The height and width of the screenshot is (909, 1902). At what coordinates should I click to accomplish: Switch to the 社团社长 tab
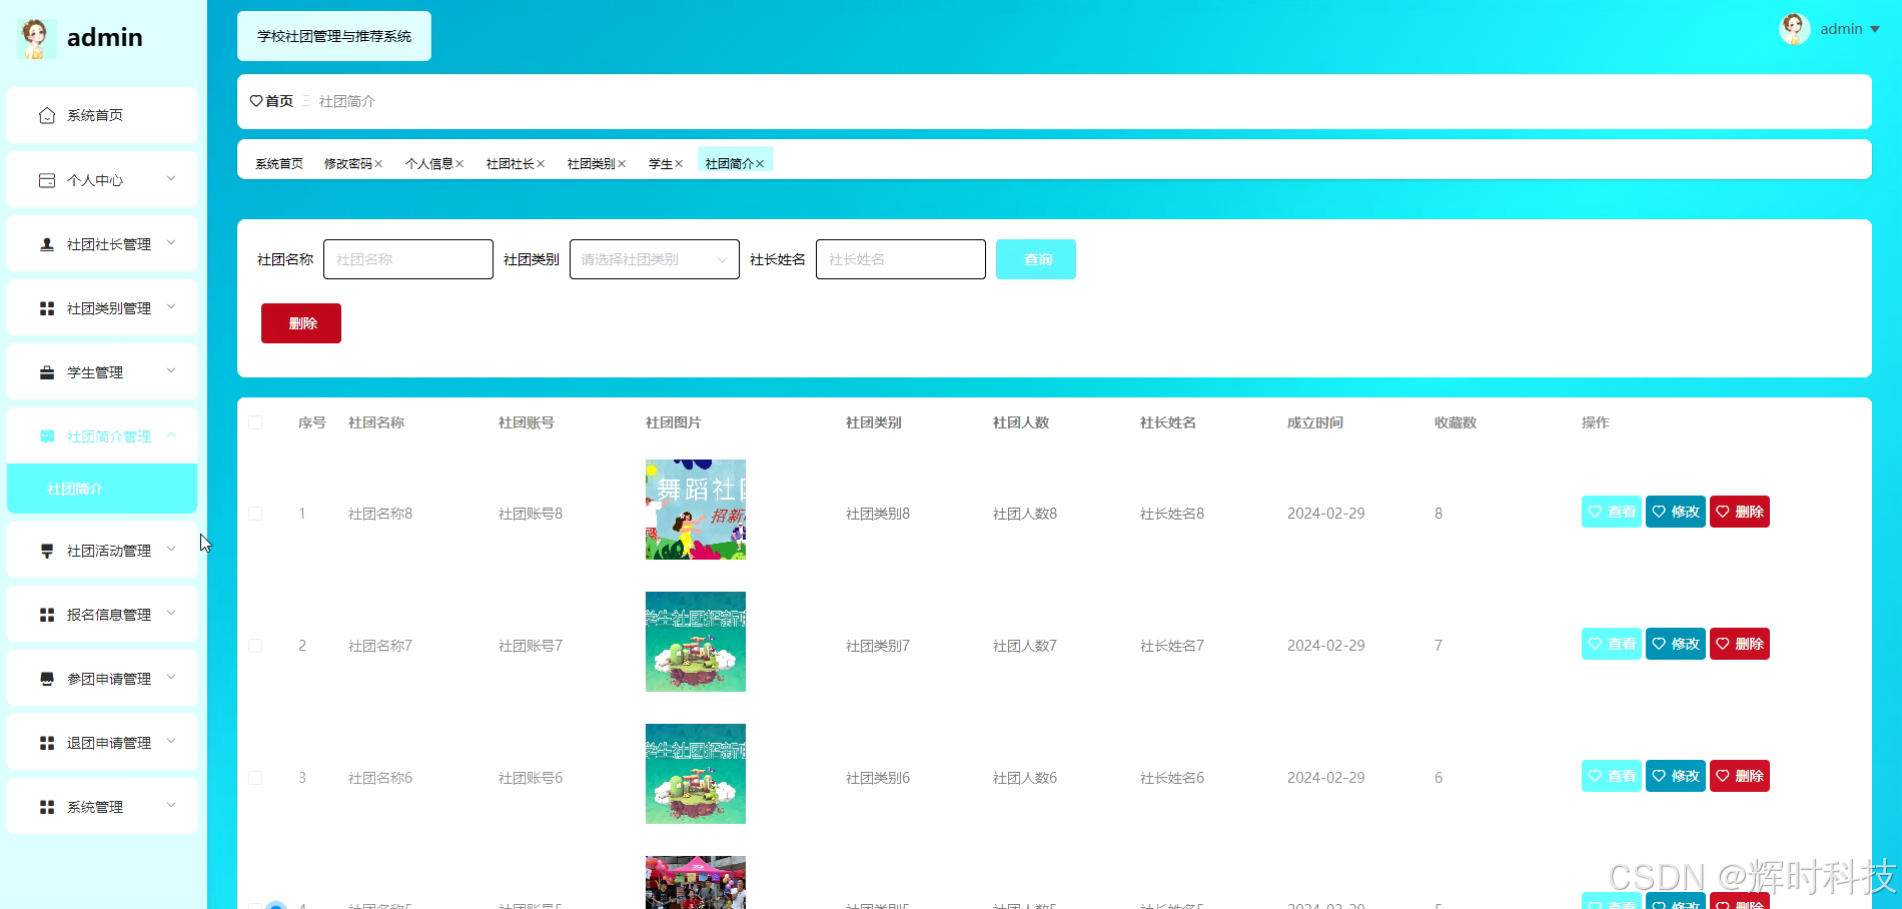click(x=510, y=164)
